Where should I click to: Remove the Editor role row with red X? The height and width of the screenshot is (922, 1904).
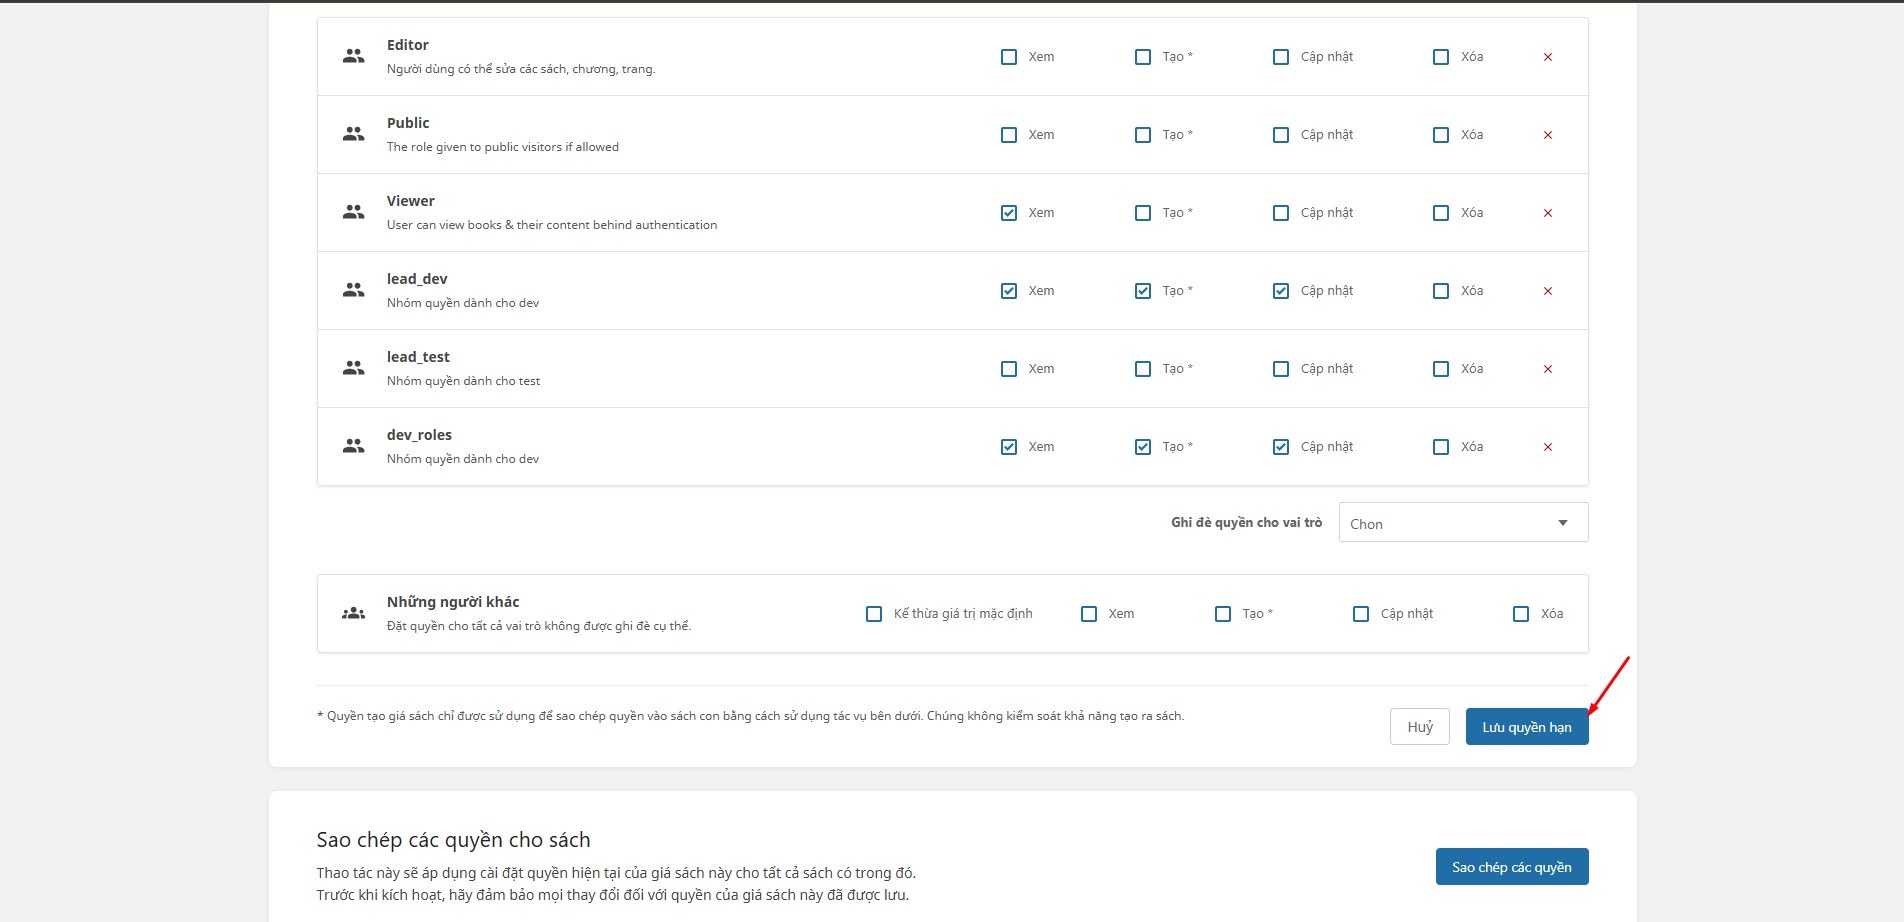pos(1547,57)
